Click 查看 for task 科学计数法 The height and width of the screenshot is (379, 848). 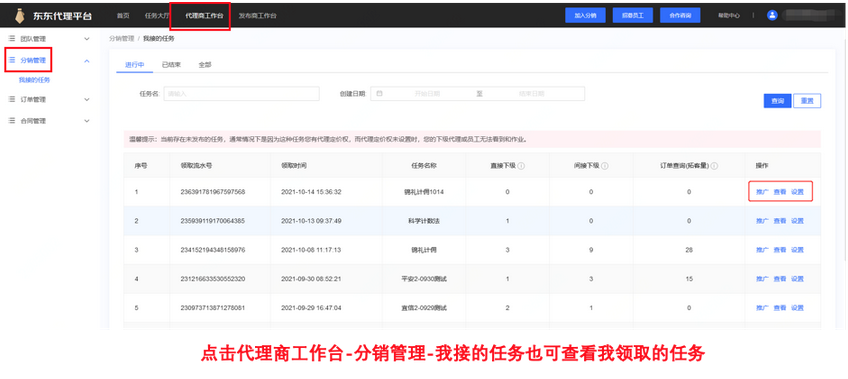780,221
